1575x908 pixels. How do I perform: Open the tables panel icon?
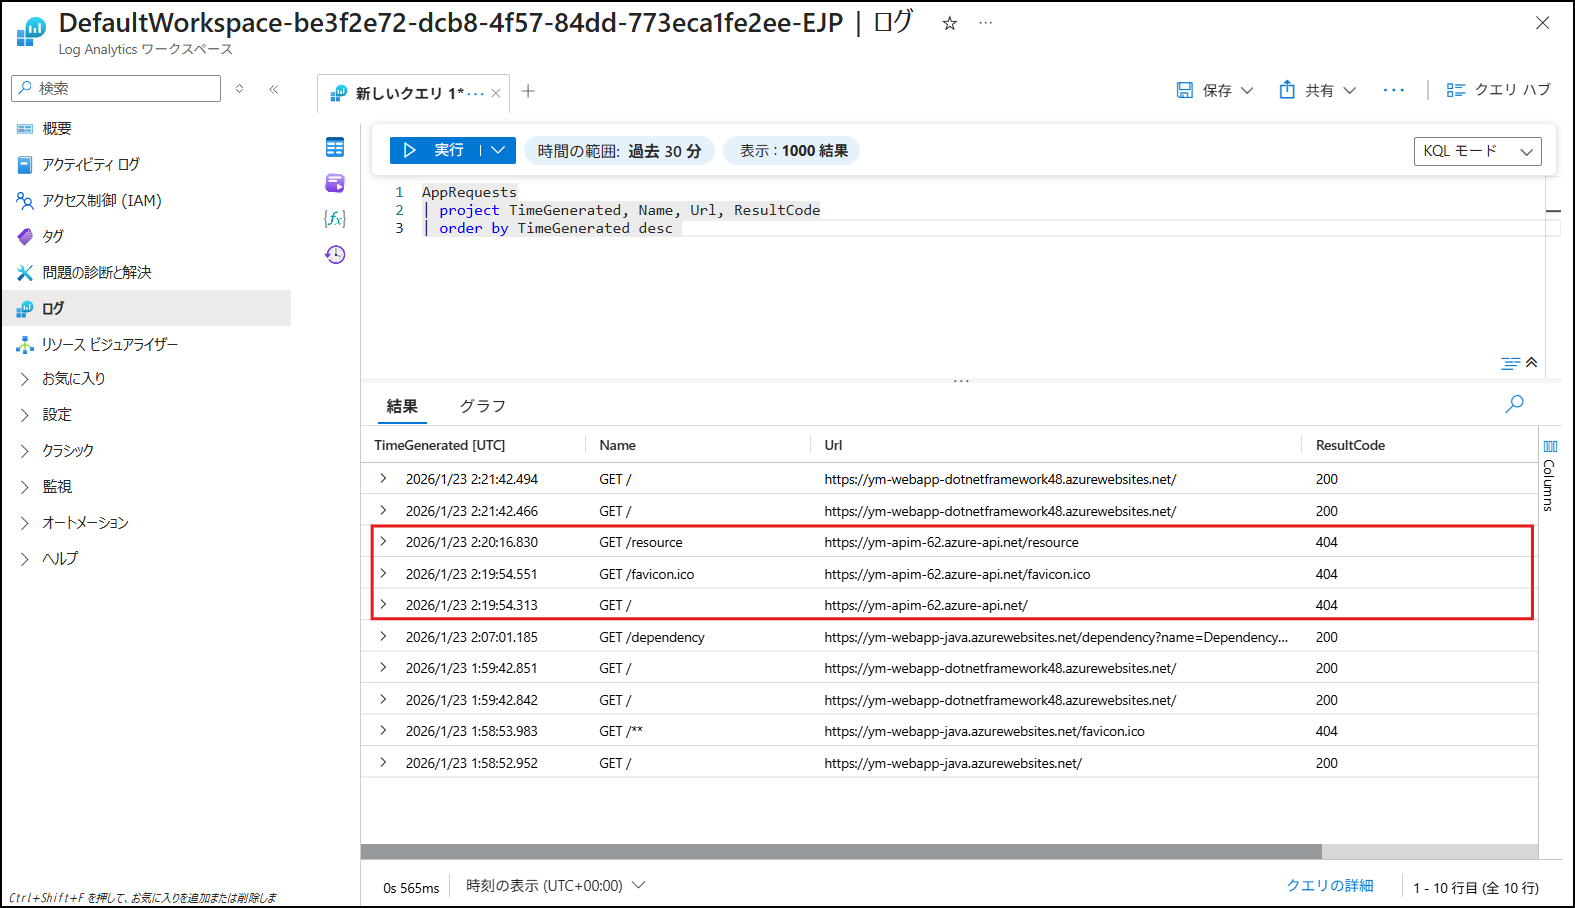pyautogui.click(x=335, y=147)
